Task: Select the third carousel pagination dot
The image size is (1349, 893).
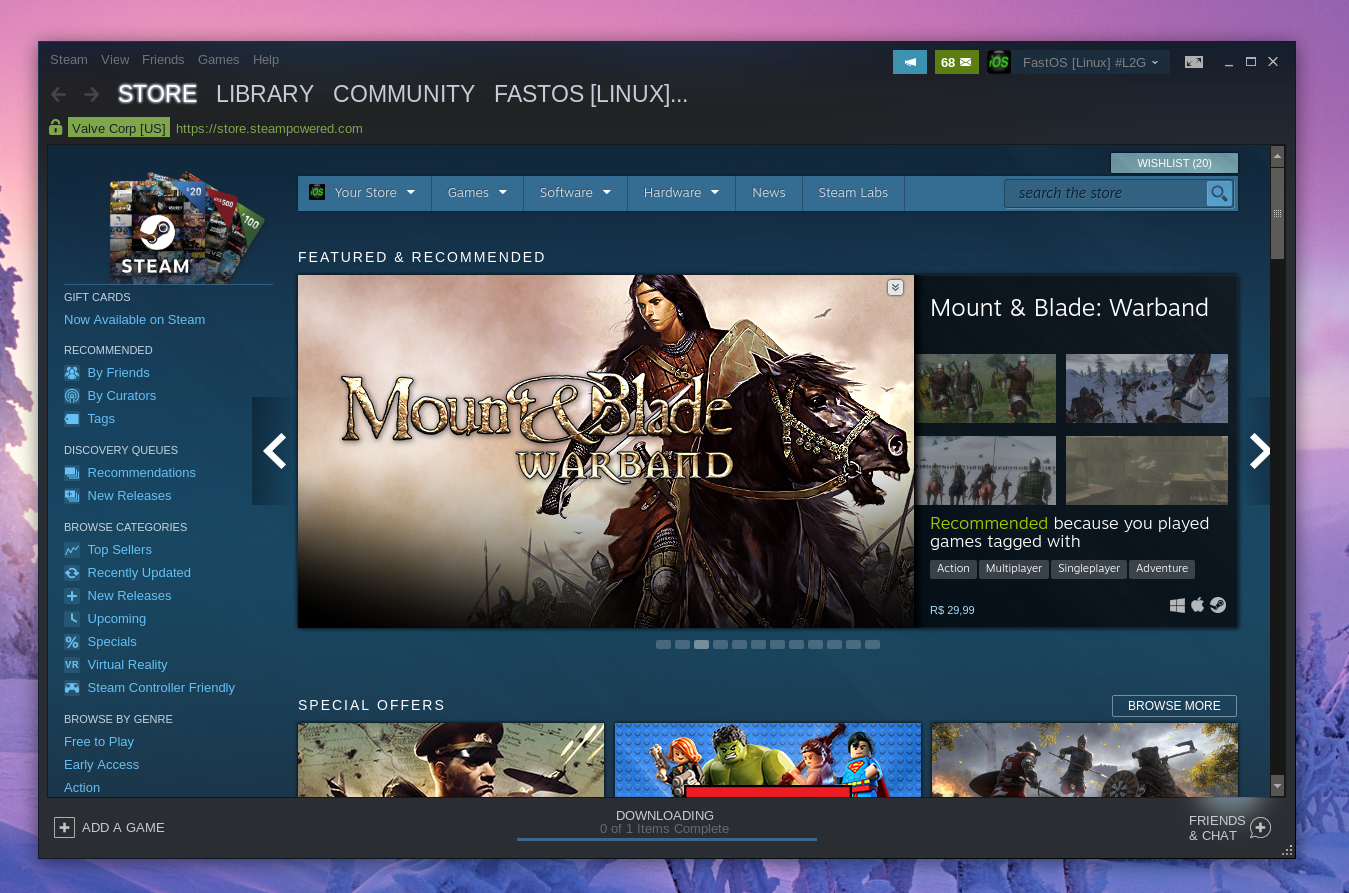Action: (x=701, y=644)
